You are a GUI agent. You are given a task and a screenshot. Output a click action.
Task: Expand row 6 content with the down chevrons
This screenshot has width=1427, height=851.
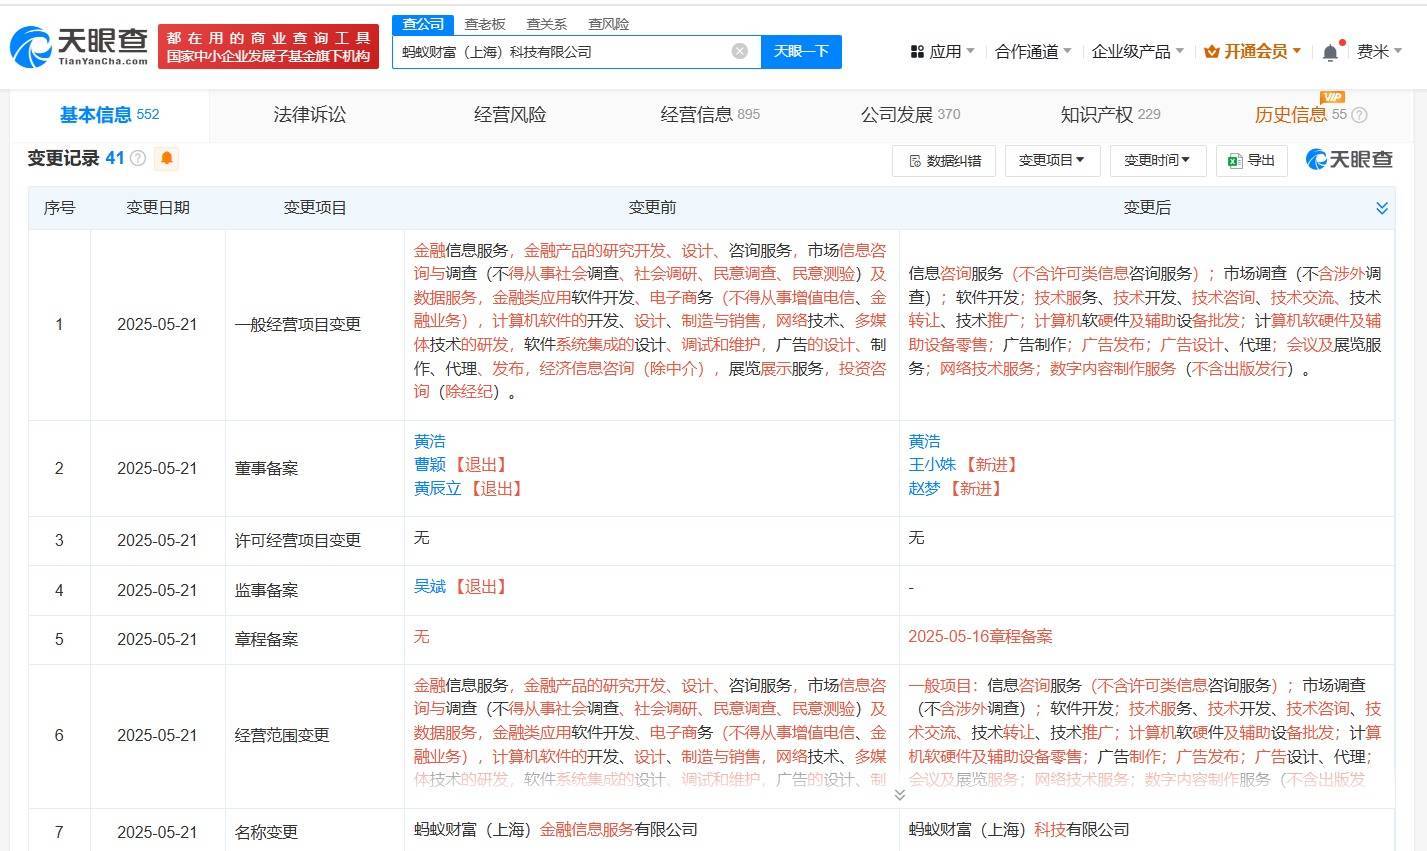click(899, 794)
